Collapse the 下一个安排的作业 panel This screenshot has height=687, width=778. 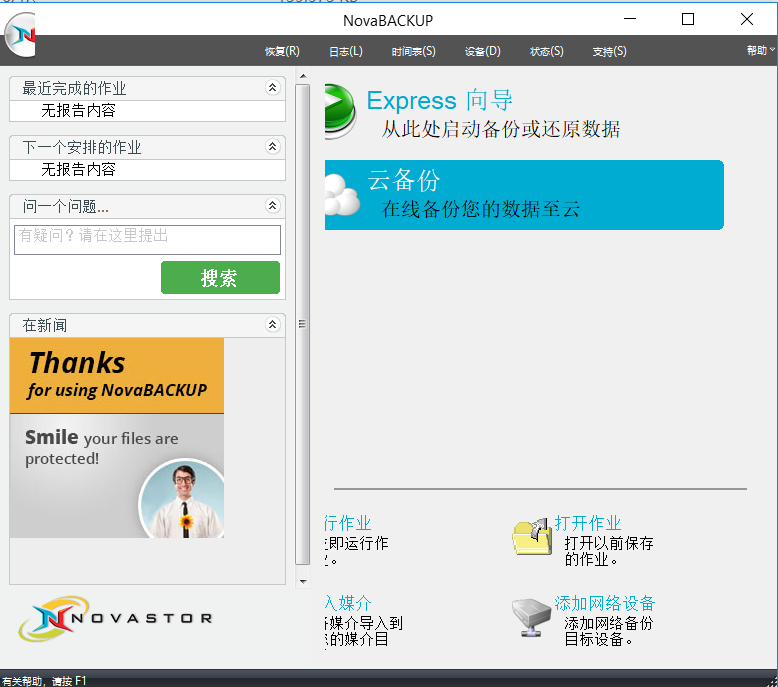(x=272, y=147)
